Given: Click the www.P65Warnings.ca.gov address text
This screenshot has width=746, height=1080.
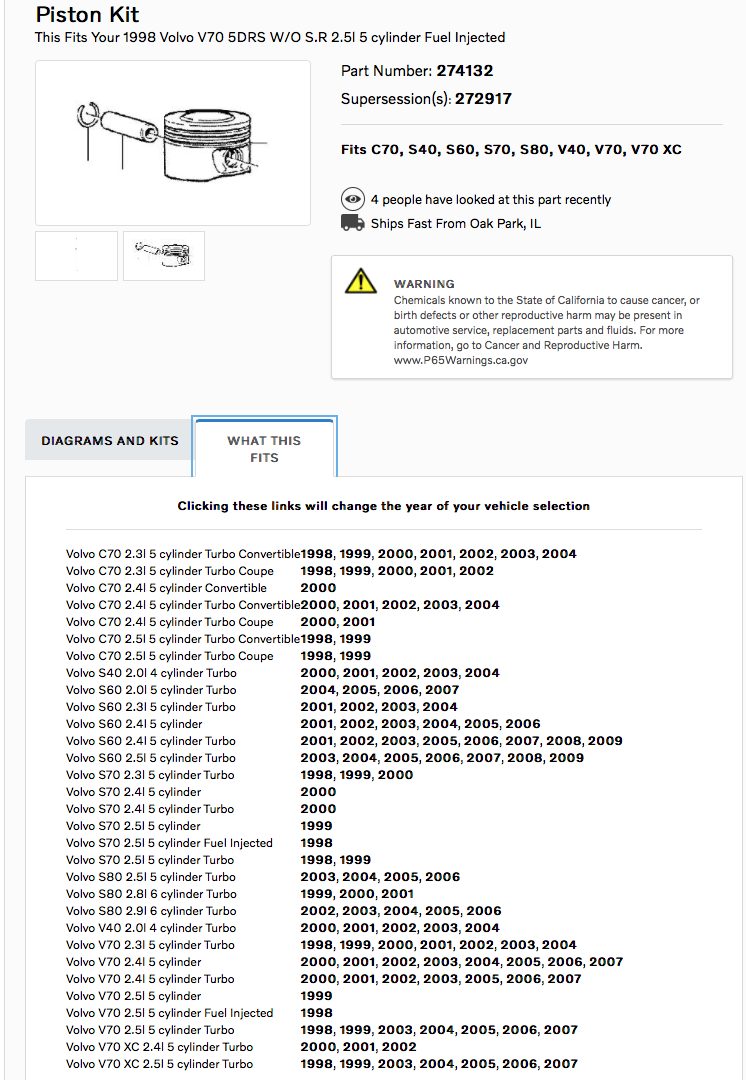Looking at the screenshot, I should click(461, 360).
